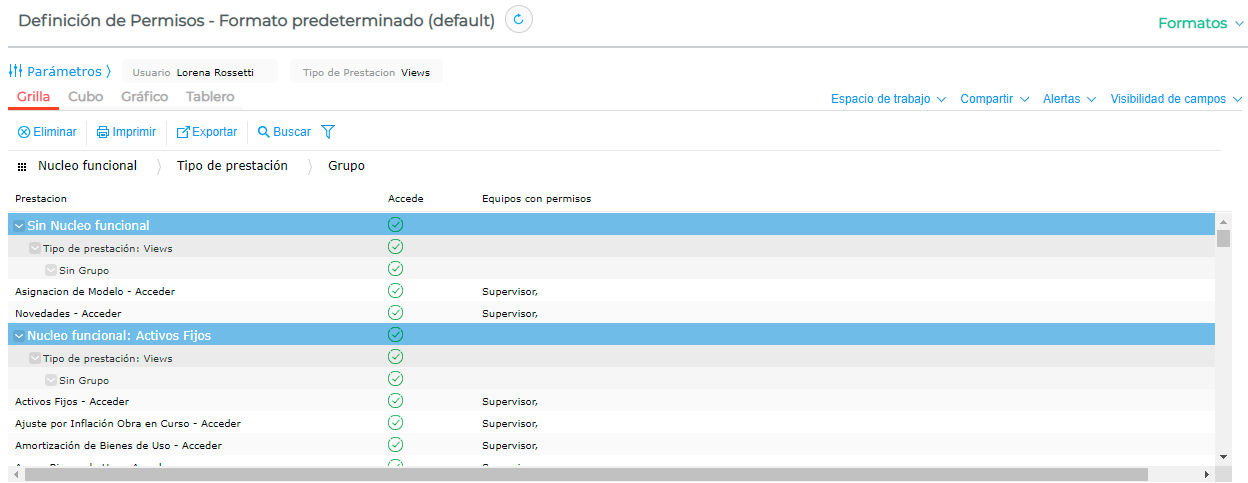Click the Eliminar delete icon
This screenshot has height=483, width=1248.
[24, 132]
